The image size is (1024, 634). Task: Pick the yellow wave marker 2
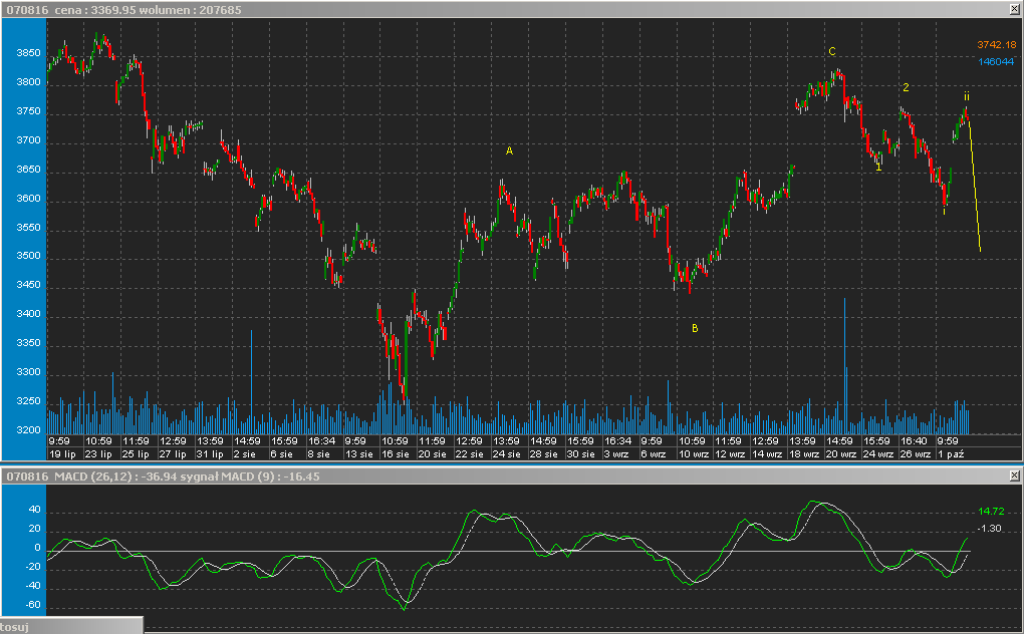point(906,88)
